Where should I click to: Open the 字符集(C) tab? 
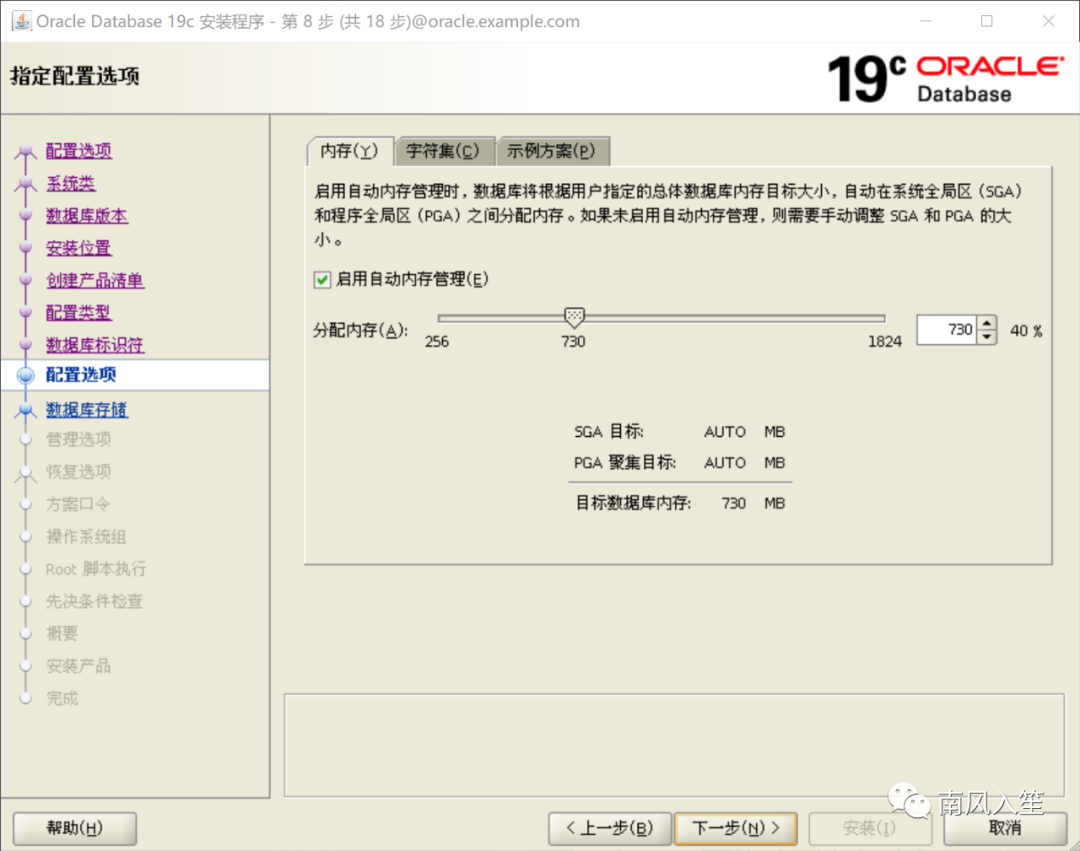point(443,151)
